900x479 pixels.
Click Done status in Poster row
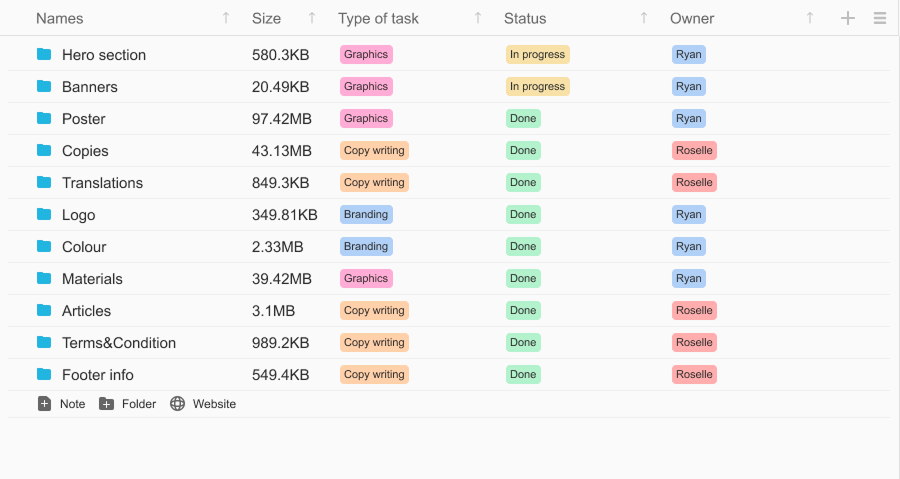[523, 119]
